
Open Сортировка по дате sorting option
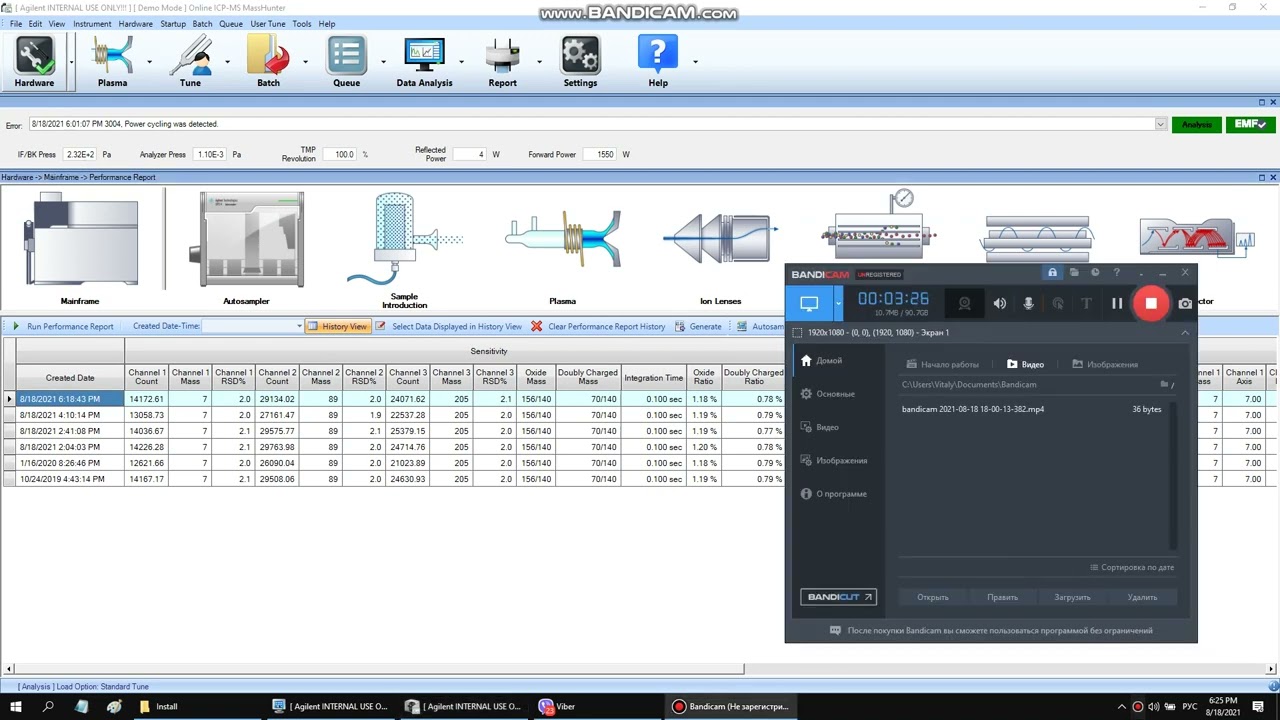point(1132,567)
